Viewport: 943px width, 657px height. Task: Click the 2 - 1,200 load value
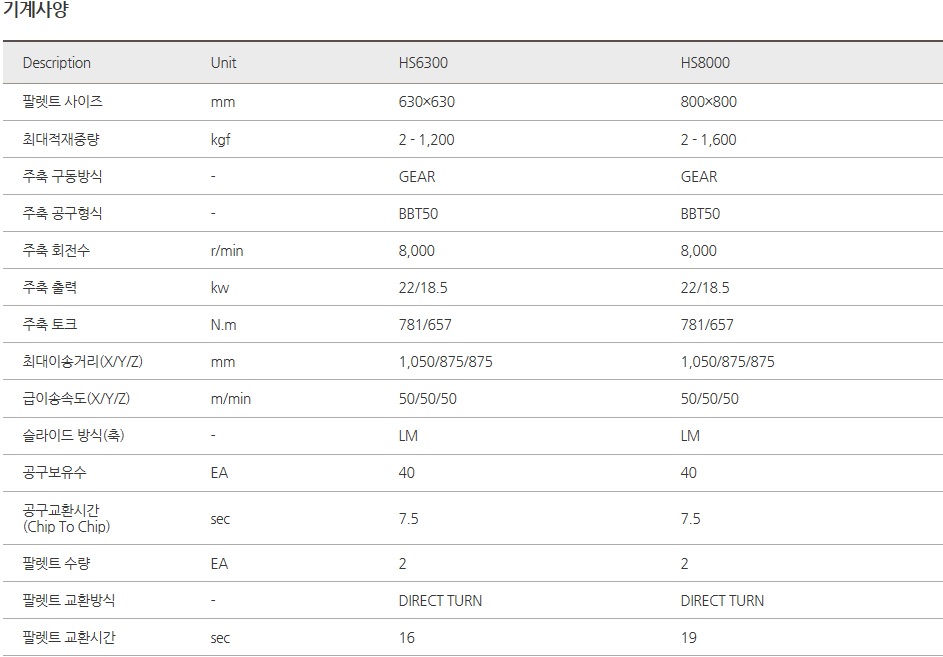[x=426, y=140]
